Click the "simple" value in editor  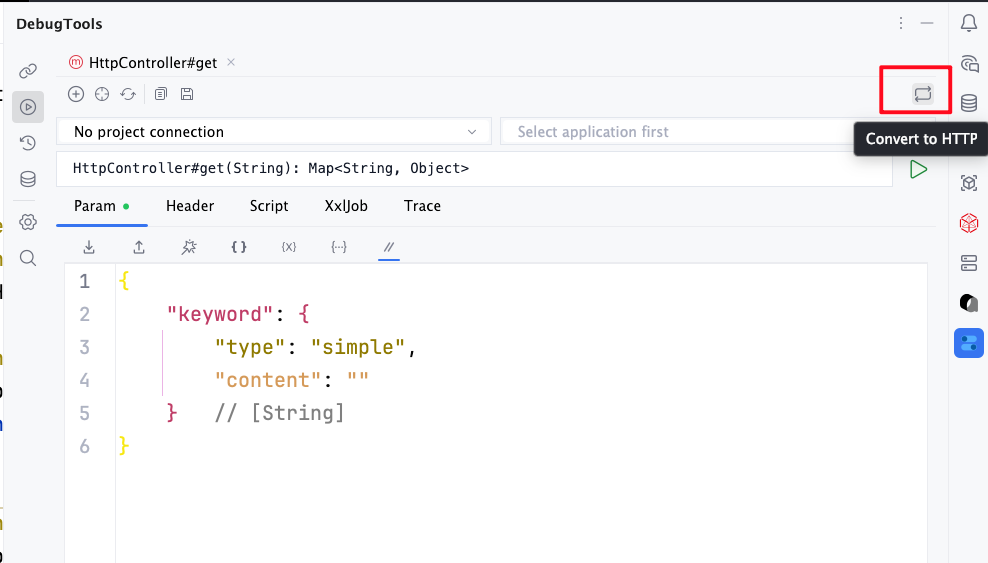(x=358, y=347)
